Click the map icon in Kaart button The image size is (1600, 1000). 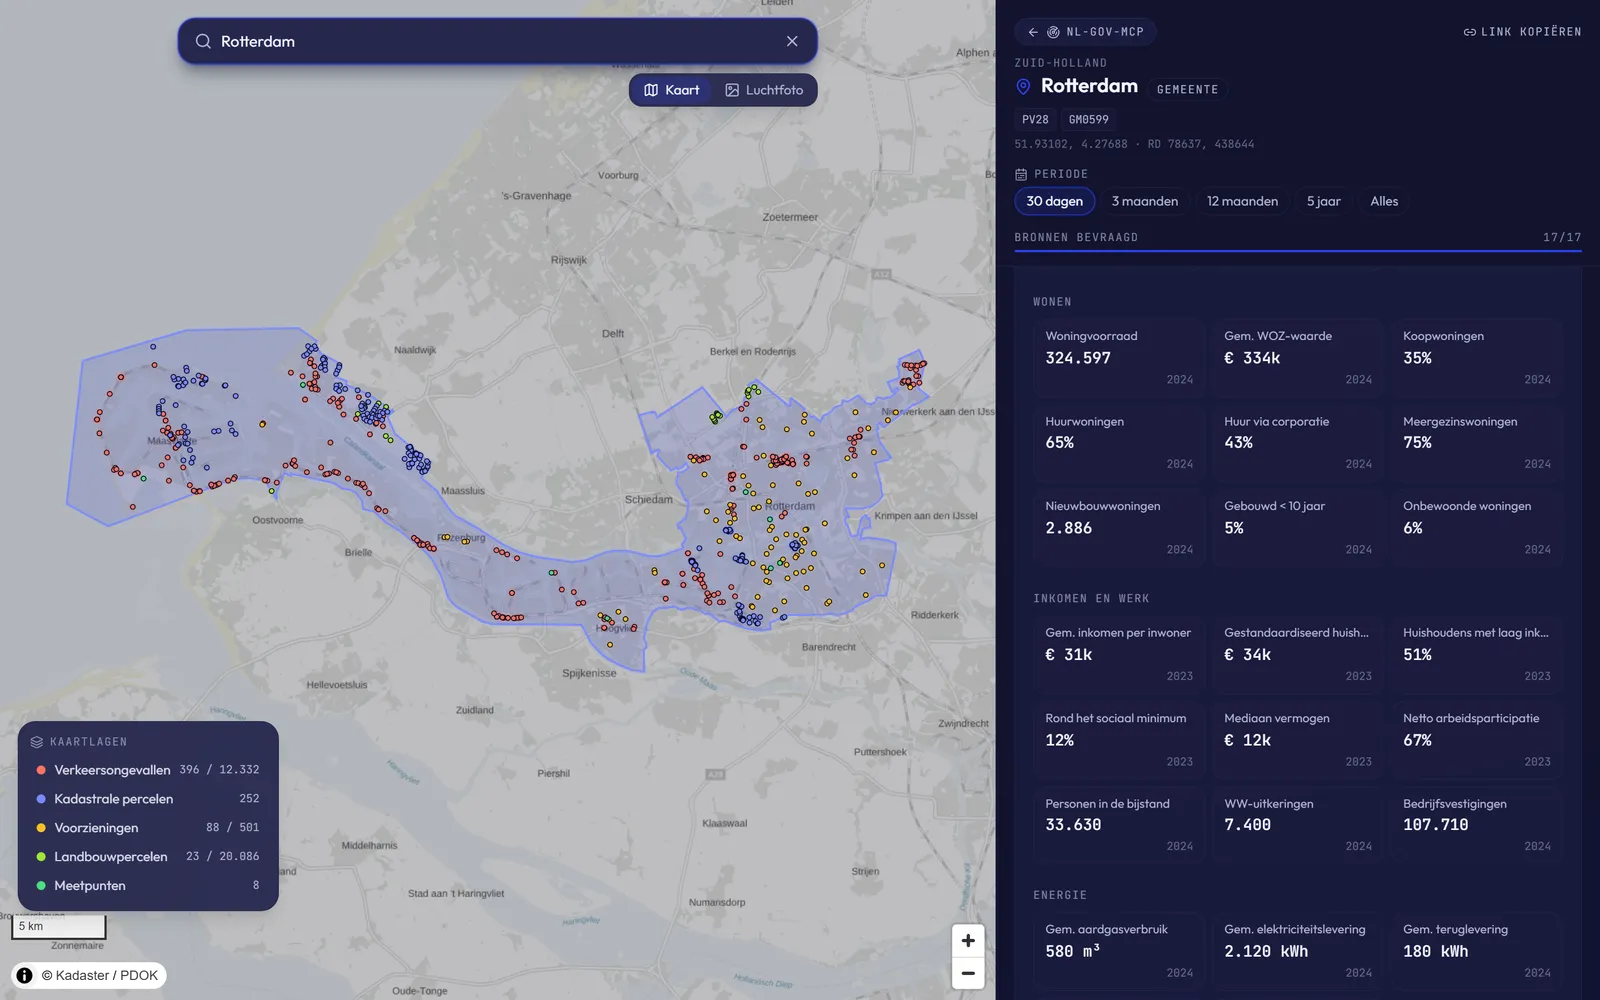pyautogui.click(x=651, y=90)
